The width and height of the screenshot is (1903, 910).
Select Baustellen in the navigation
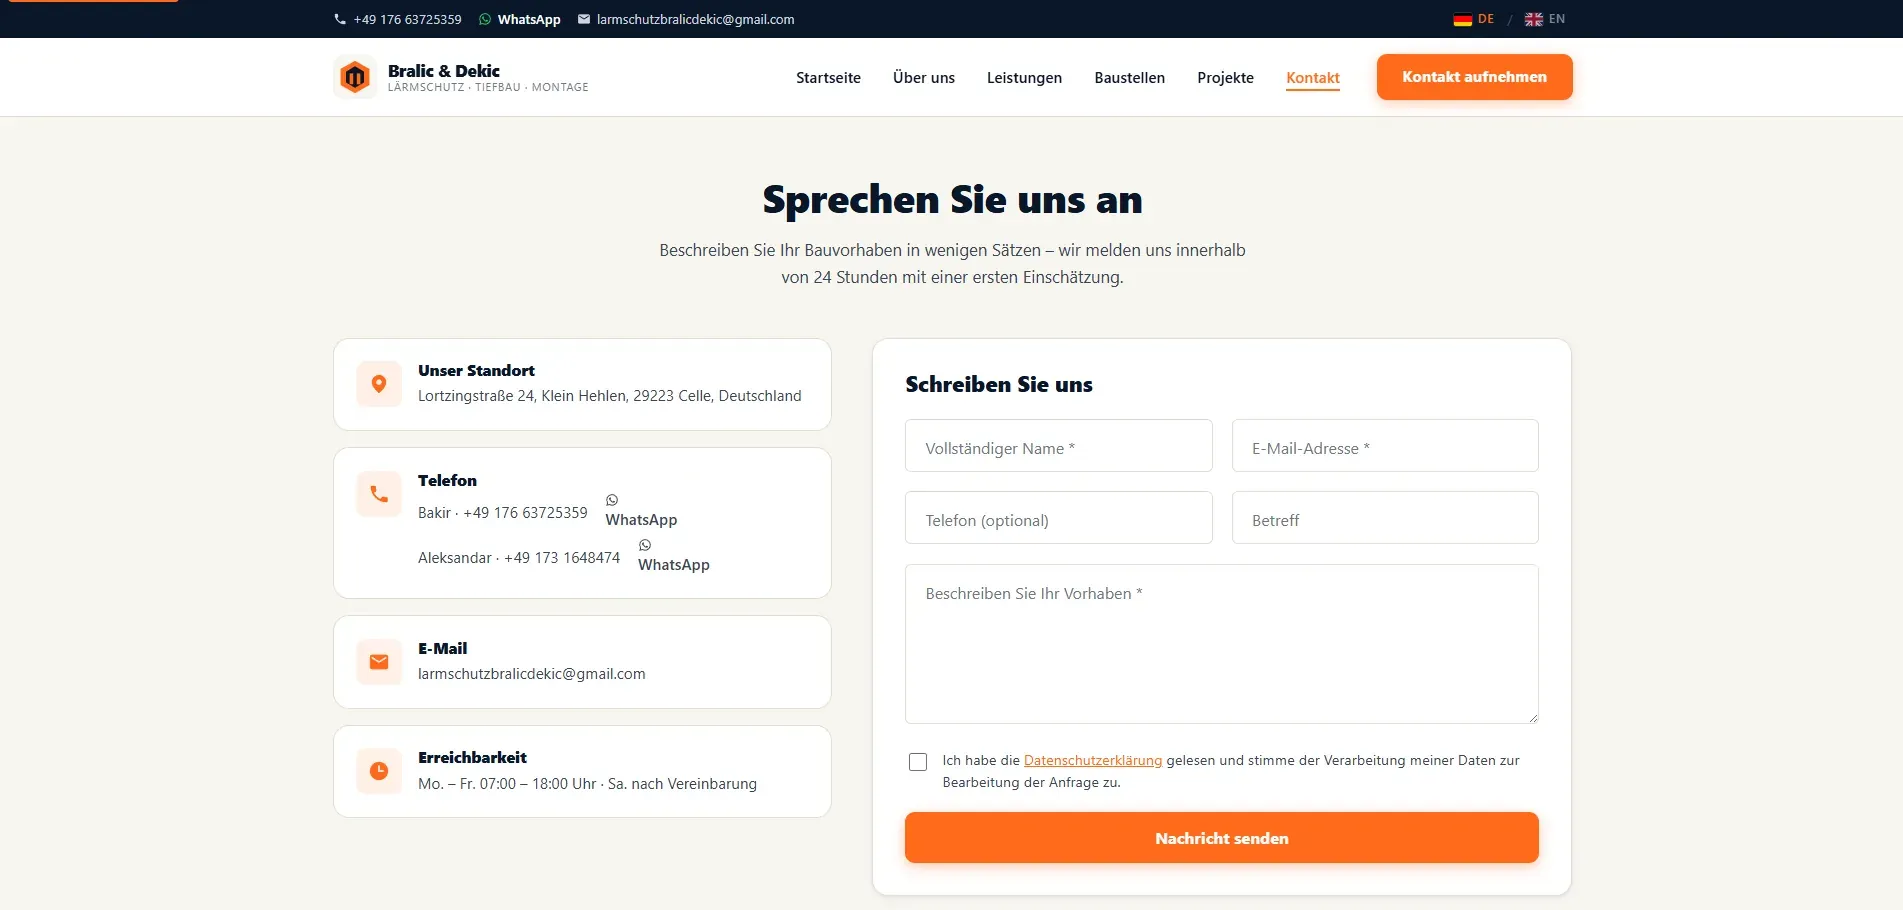click(x=1129, y=78)
